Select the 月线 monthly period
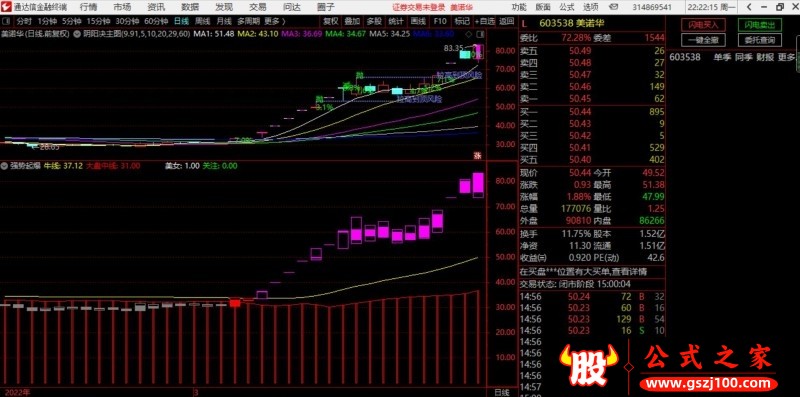 (224, 21)
